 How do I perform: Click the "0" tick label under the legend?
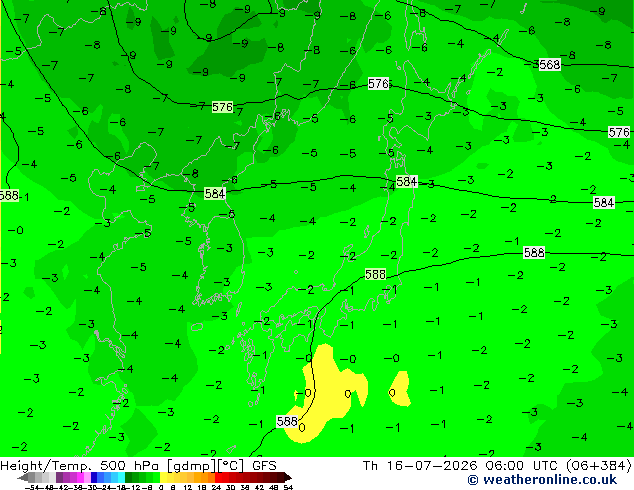click(x=161, y=487)
